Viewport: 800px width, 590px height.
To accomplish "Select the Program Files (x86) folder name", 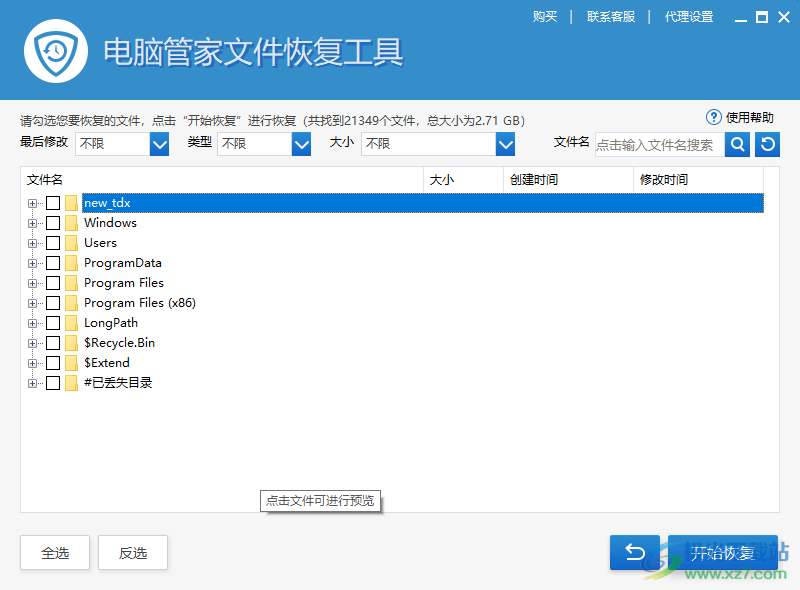I will point(140,303).
